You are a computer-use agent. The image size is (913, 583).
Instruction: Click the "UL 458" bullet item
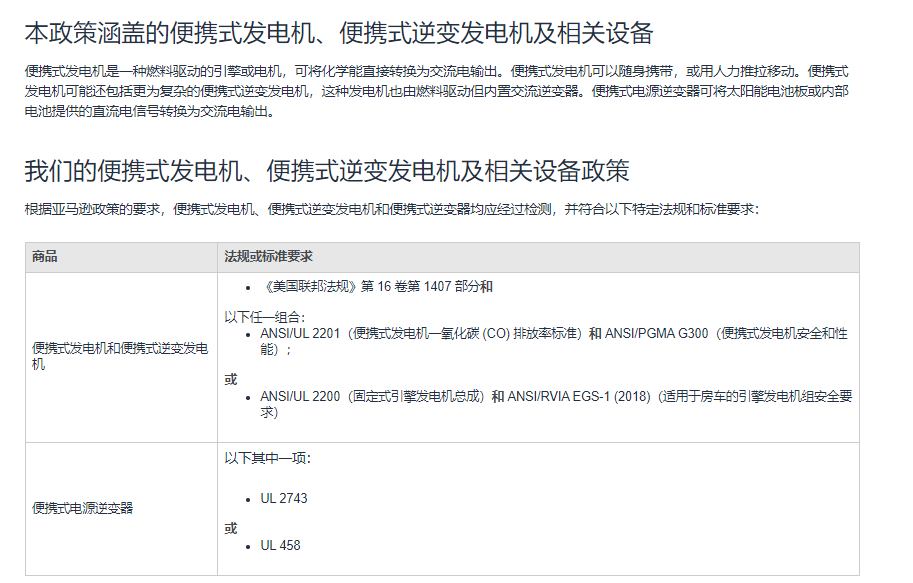pyautogui.click(x=280, y=546)
